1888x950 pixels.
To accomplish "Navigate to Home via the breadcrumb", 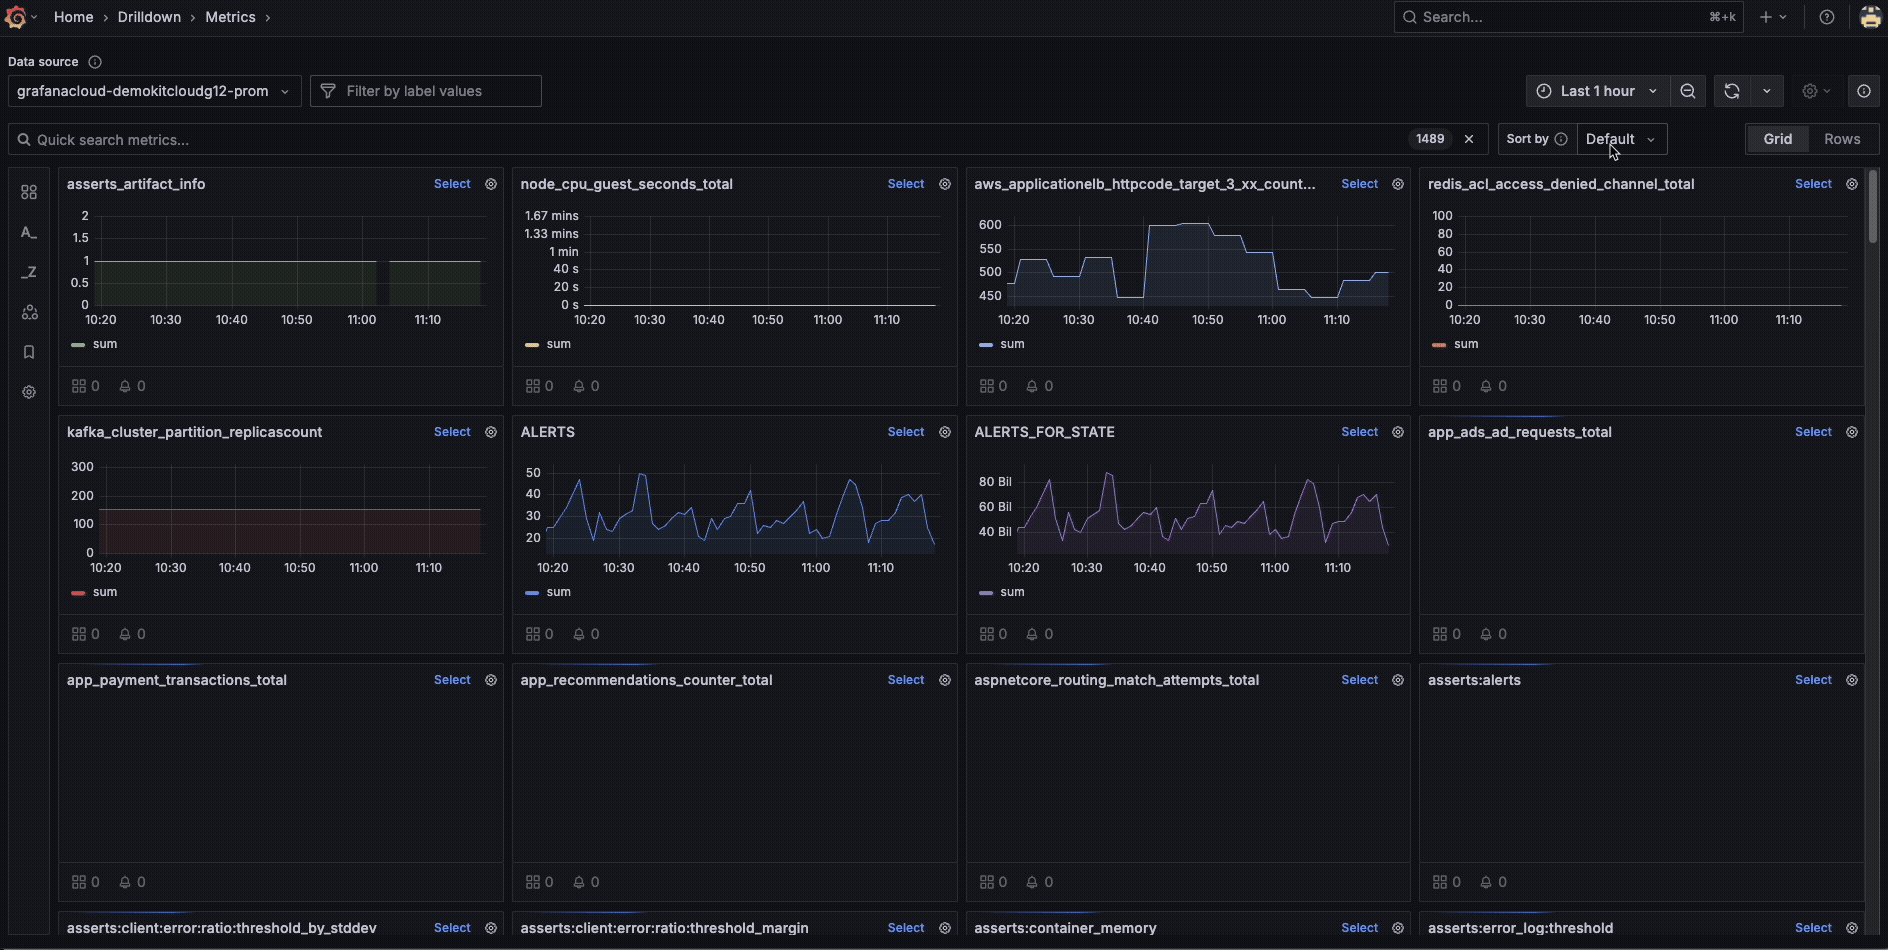I will 73,17.
